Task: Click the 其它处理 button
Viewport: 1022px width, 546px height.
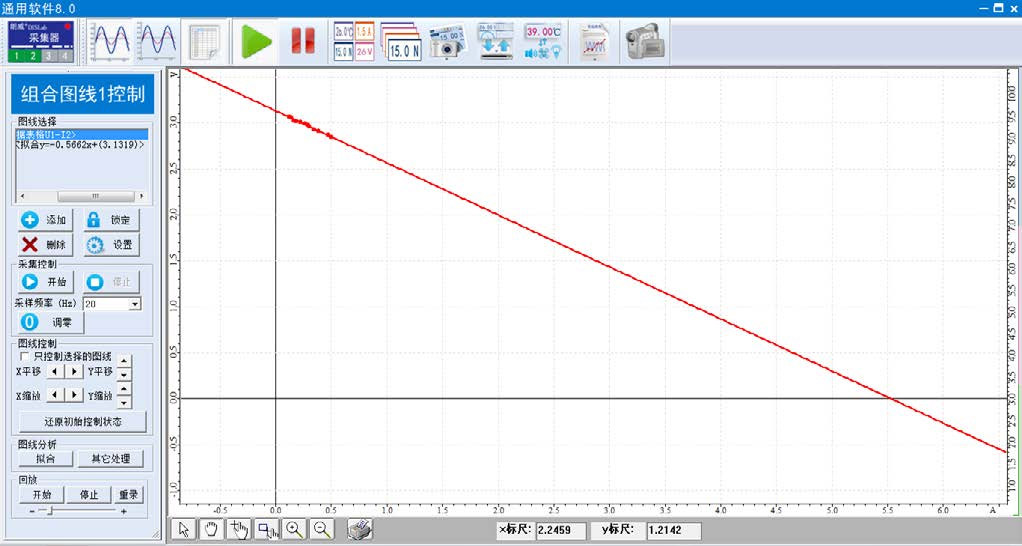Action: point(110,459)
